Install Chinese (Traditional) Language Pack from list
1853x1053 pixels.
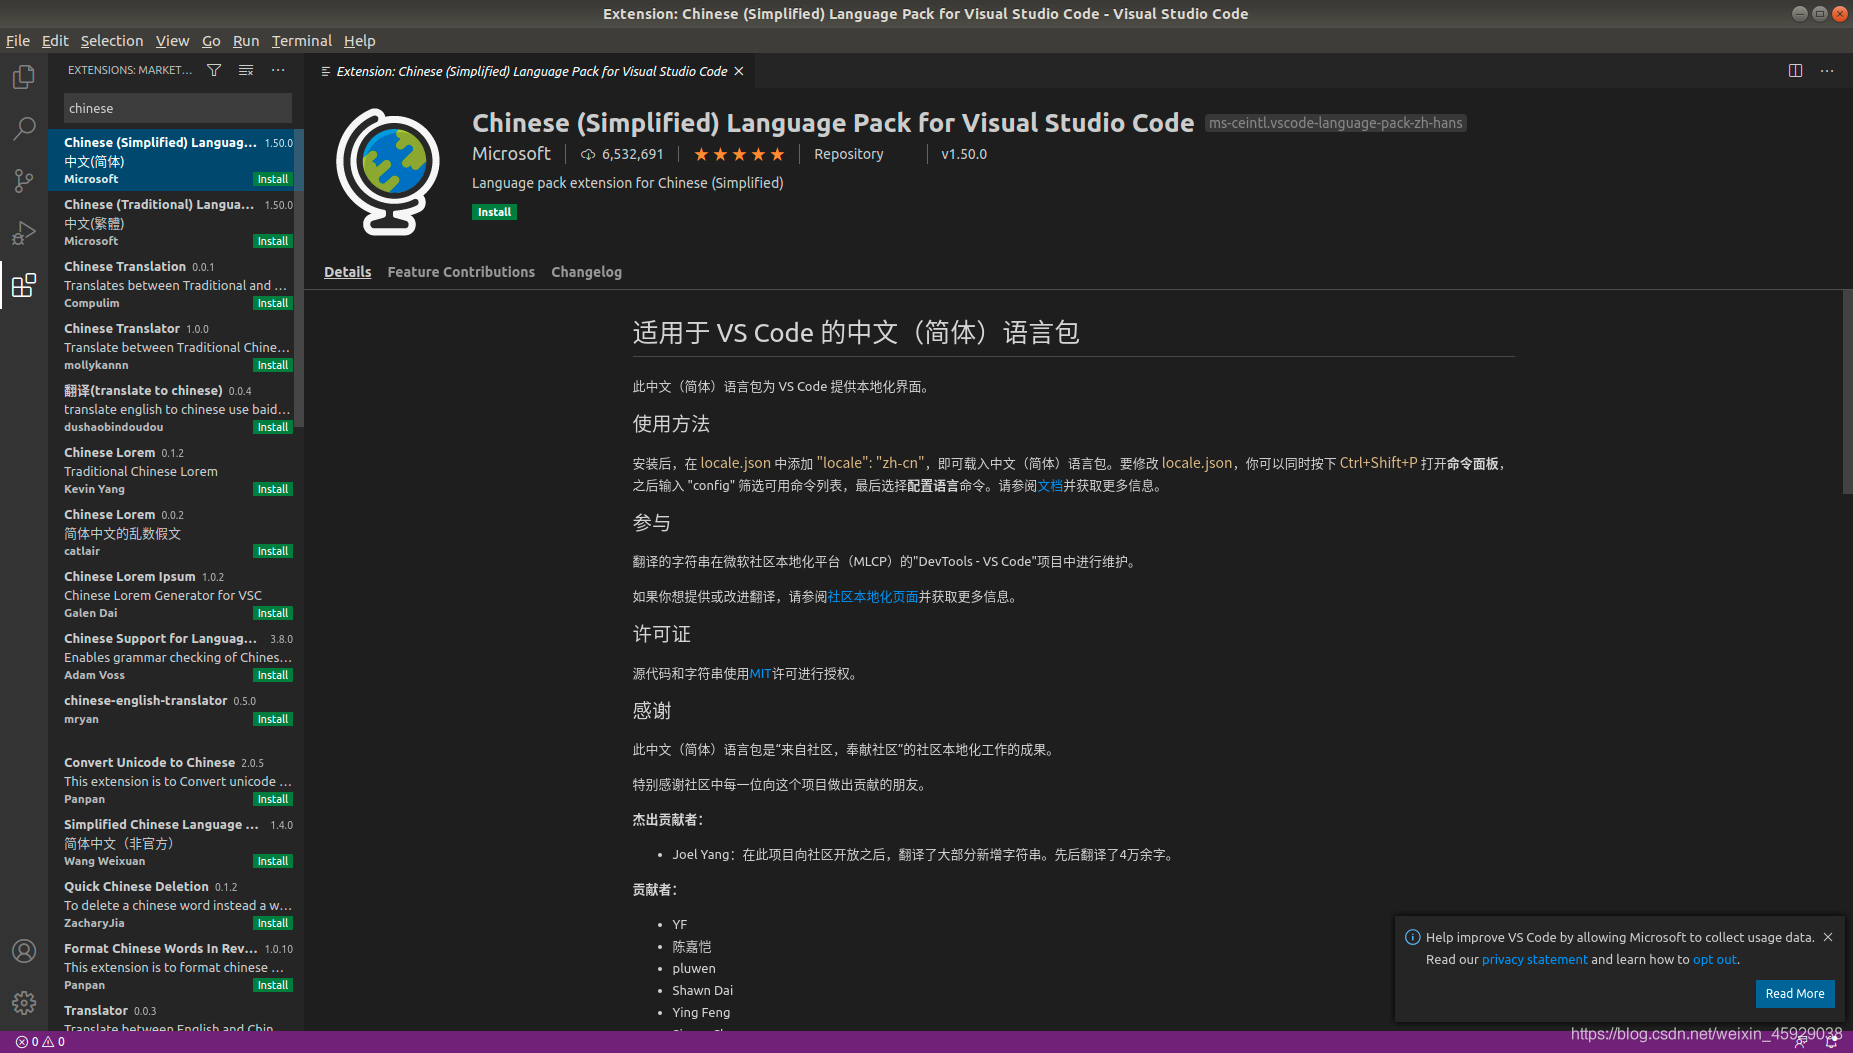pyautogui.click(x=272, y=242)
